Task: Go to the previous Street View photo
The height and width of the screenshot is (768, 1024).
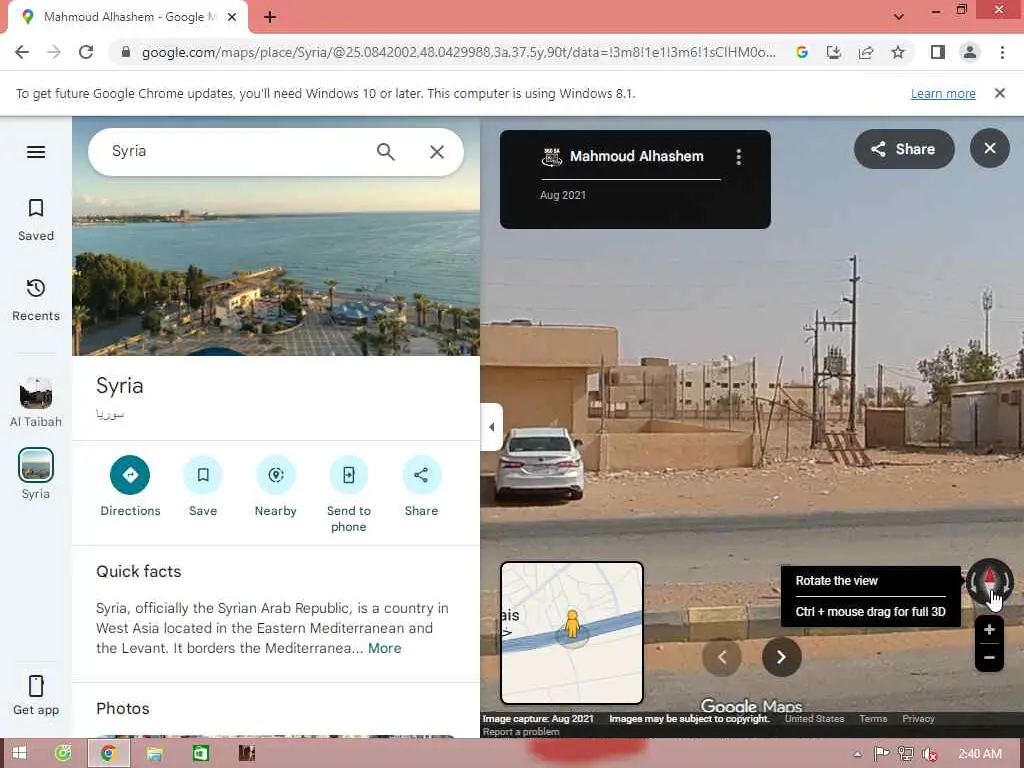Action: click(x=722, y=657)
